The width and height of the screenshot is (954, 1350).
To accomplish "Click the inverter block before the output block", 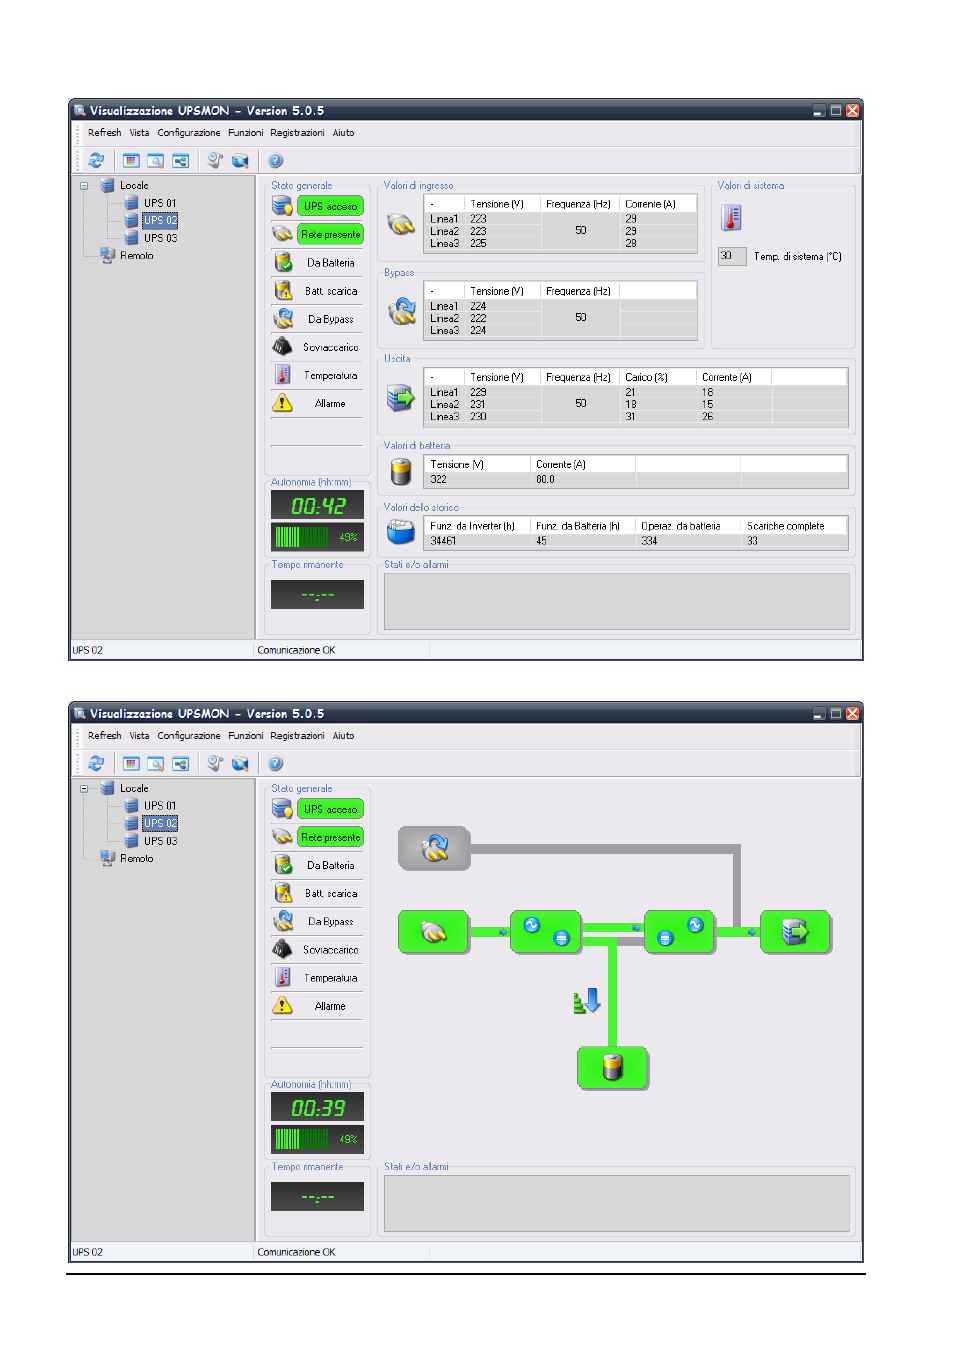I will (x=680, y=932).
